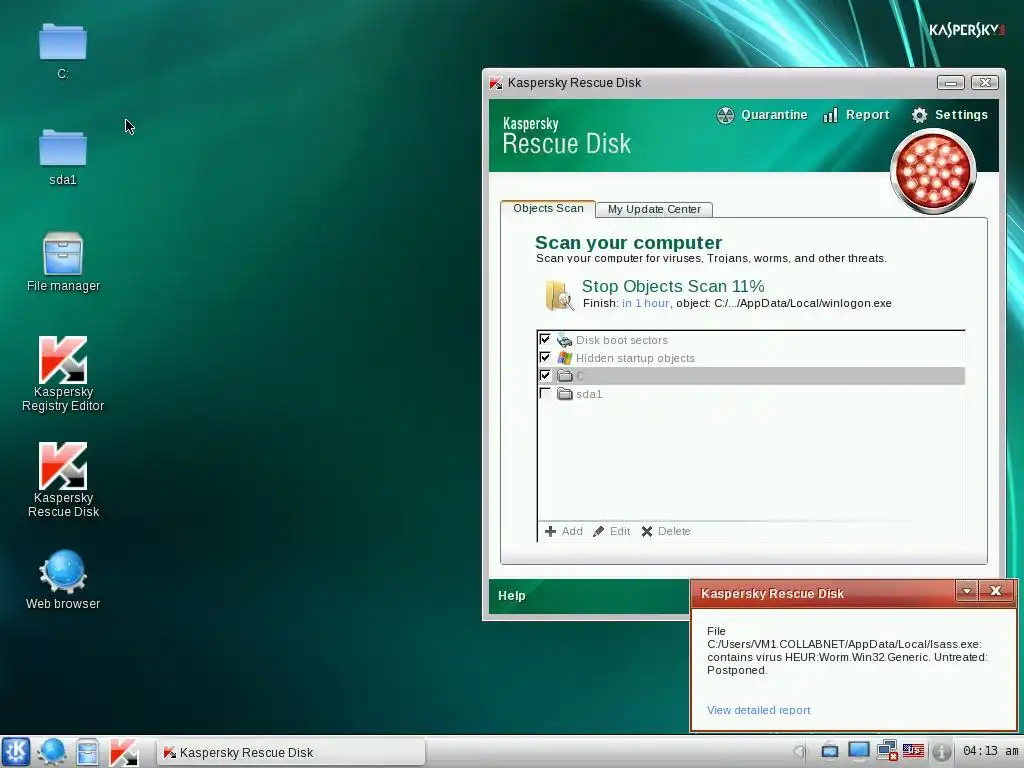Uncheck Disk boot sectors checkbox
Image resolution: width=1024 pixels, height=768 pixels.
[x=545, y=339]
